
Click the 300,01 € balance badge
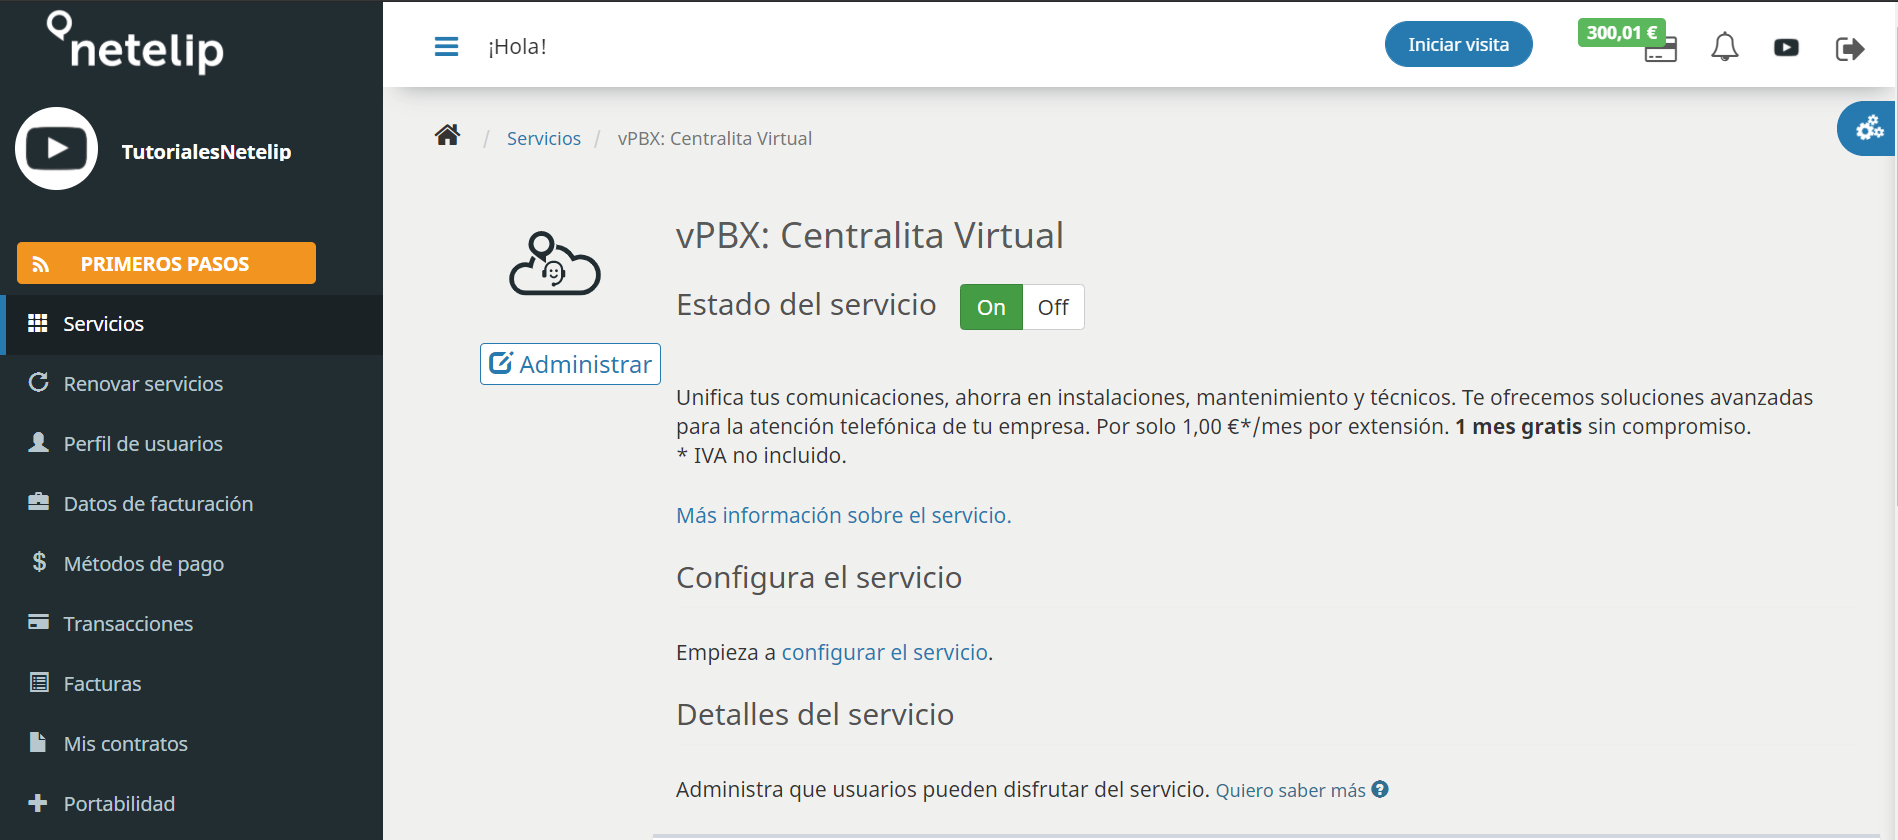pos(1621,32)
